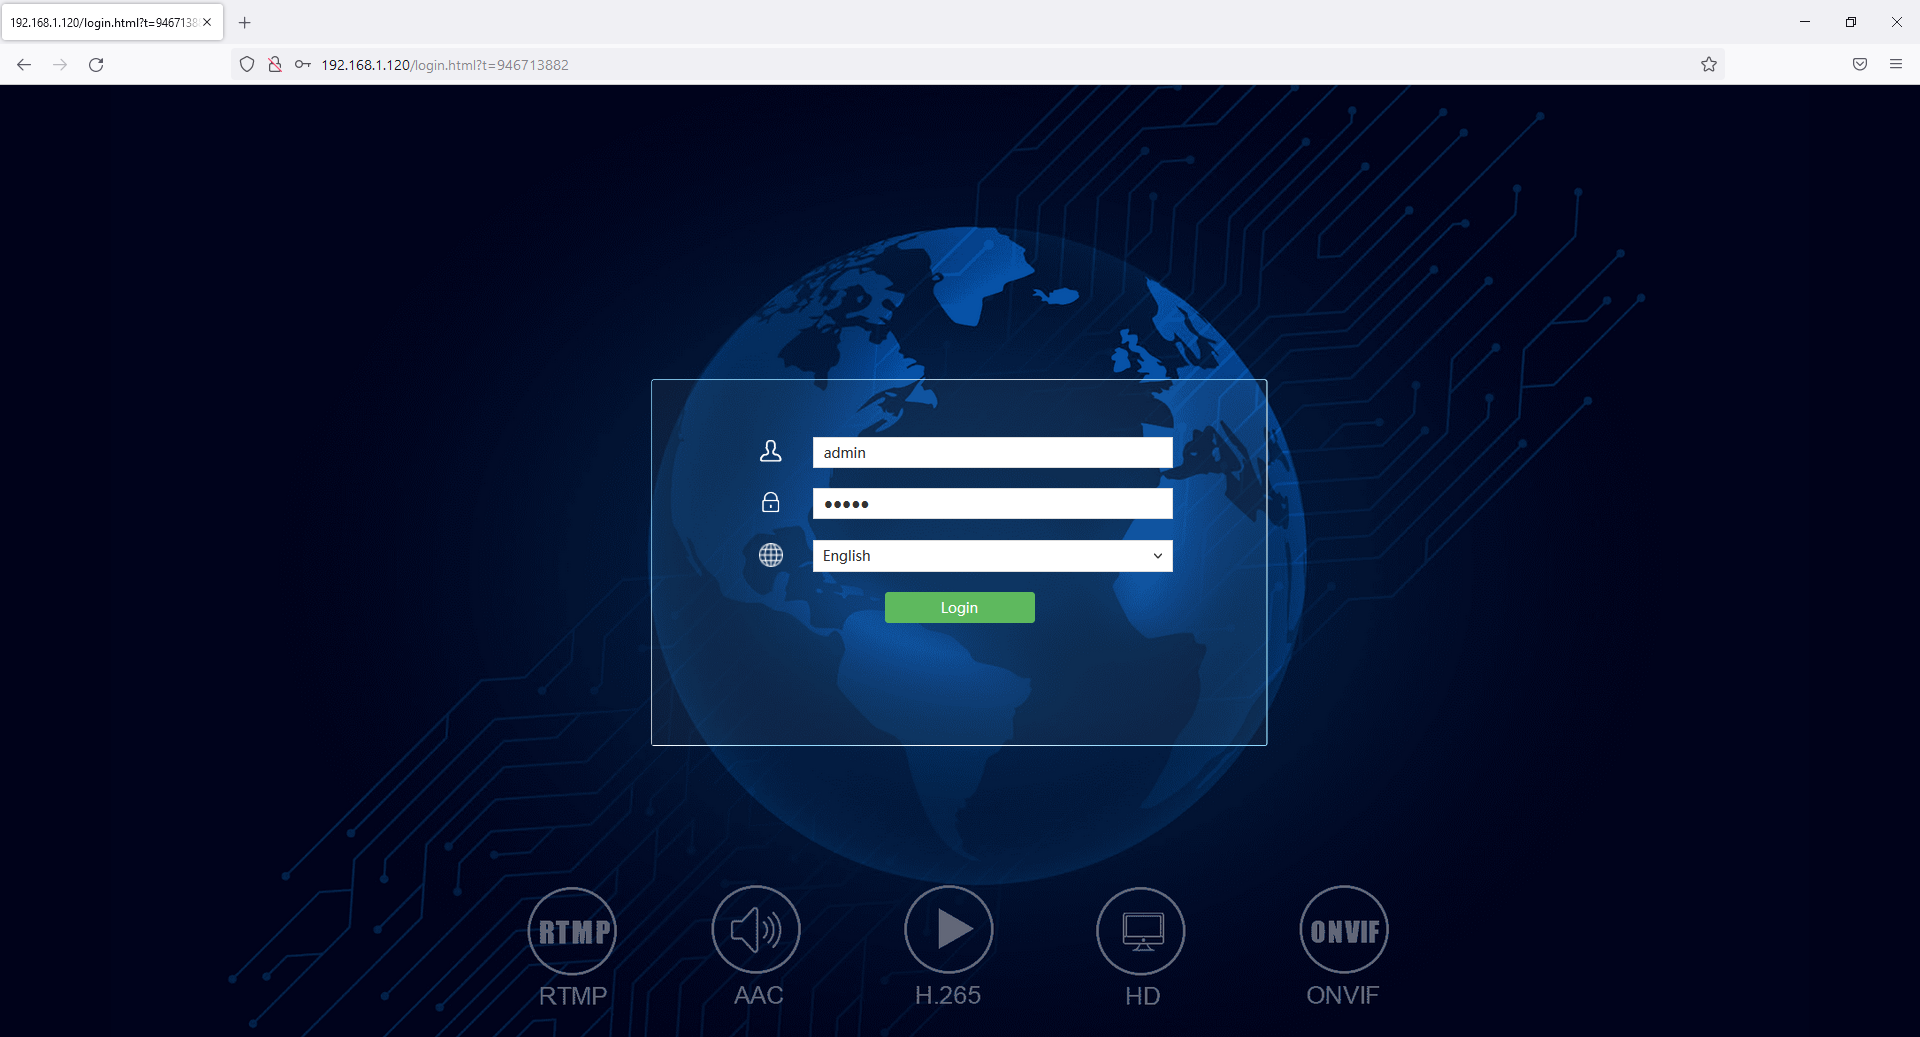The image size is (1920, 1037).
Task: Click the RTMP circular icon
Action: click(x=572, y=931)
